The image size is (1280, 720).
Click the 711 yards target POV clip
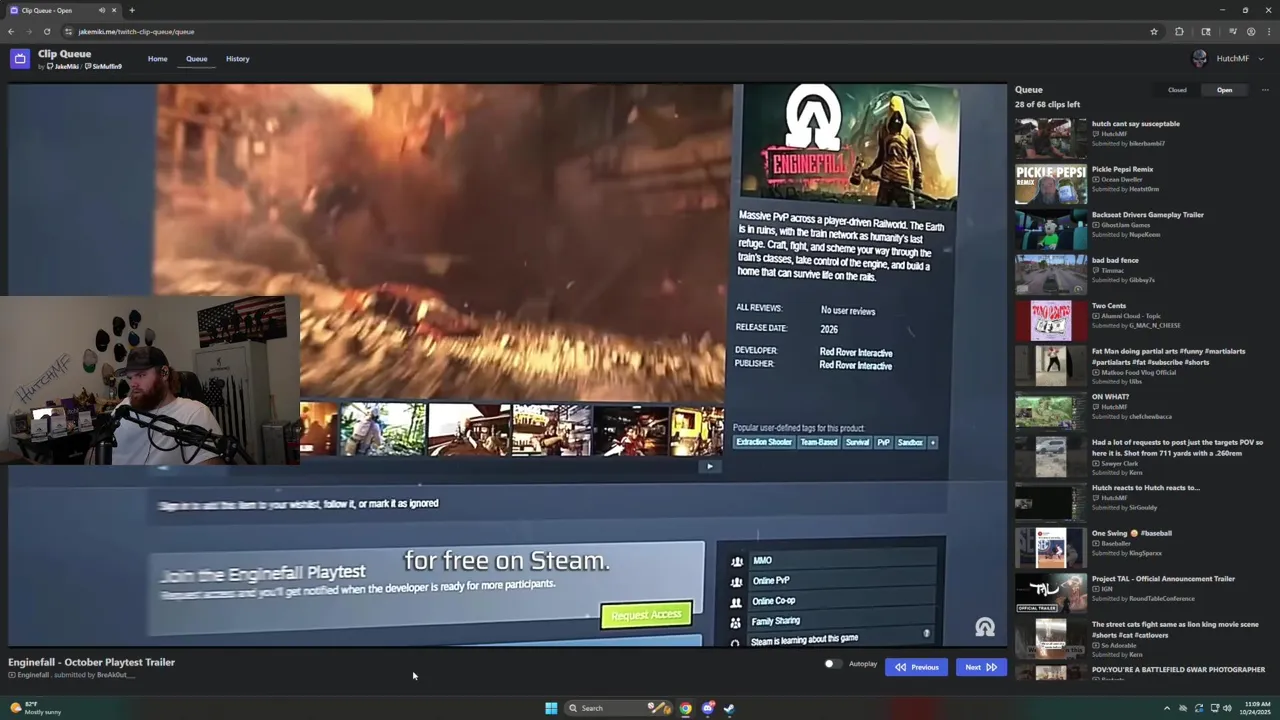click(x=1140, y=457)
